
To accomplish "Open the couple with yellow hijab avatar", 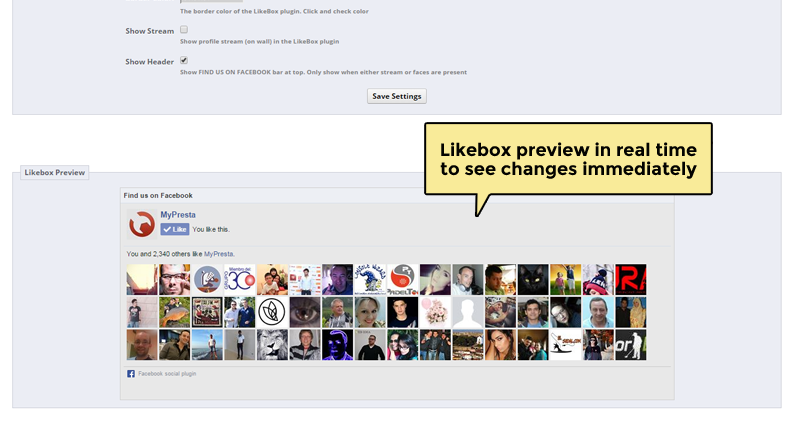I will [x=631, y=312].
